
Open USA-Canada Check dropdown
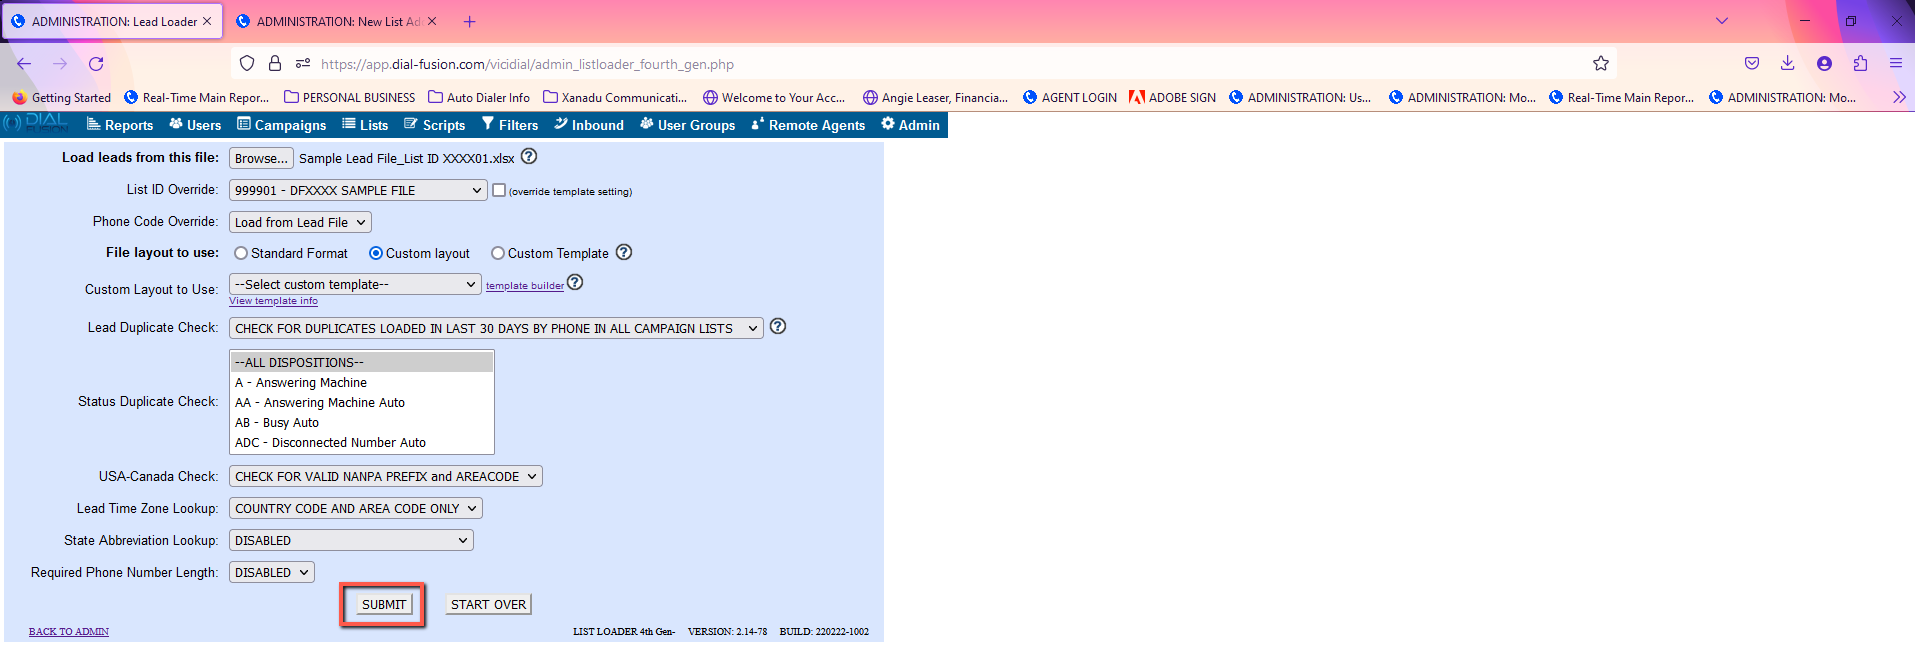click(386, 476)
